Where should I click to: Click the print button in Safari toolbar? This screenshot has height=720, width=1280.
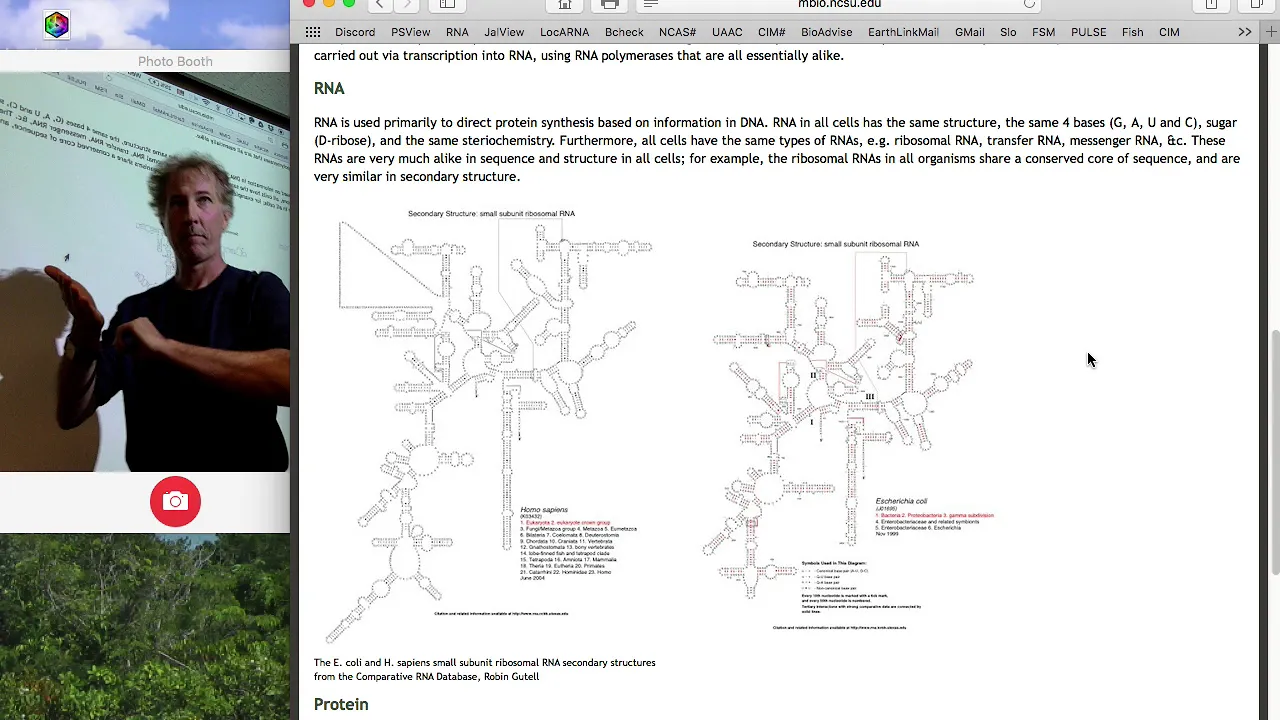[x=610, y=5]
